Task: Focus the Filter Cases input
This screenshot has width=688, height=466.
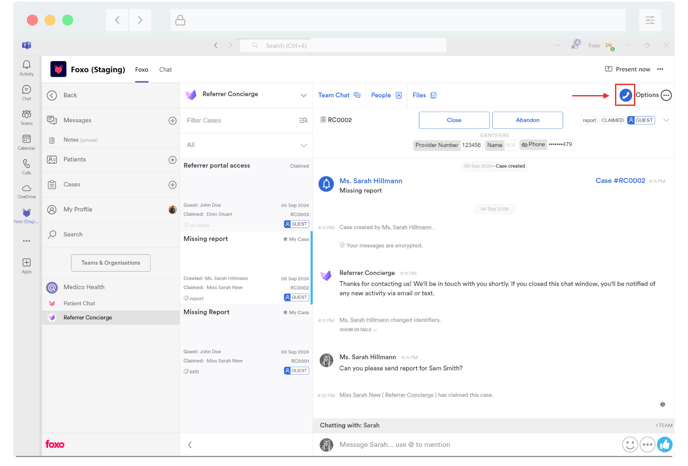Action: 240,120
